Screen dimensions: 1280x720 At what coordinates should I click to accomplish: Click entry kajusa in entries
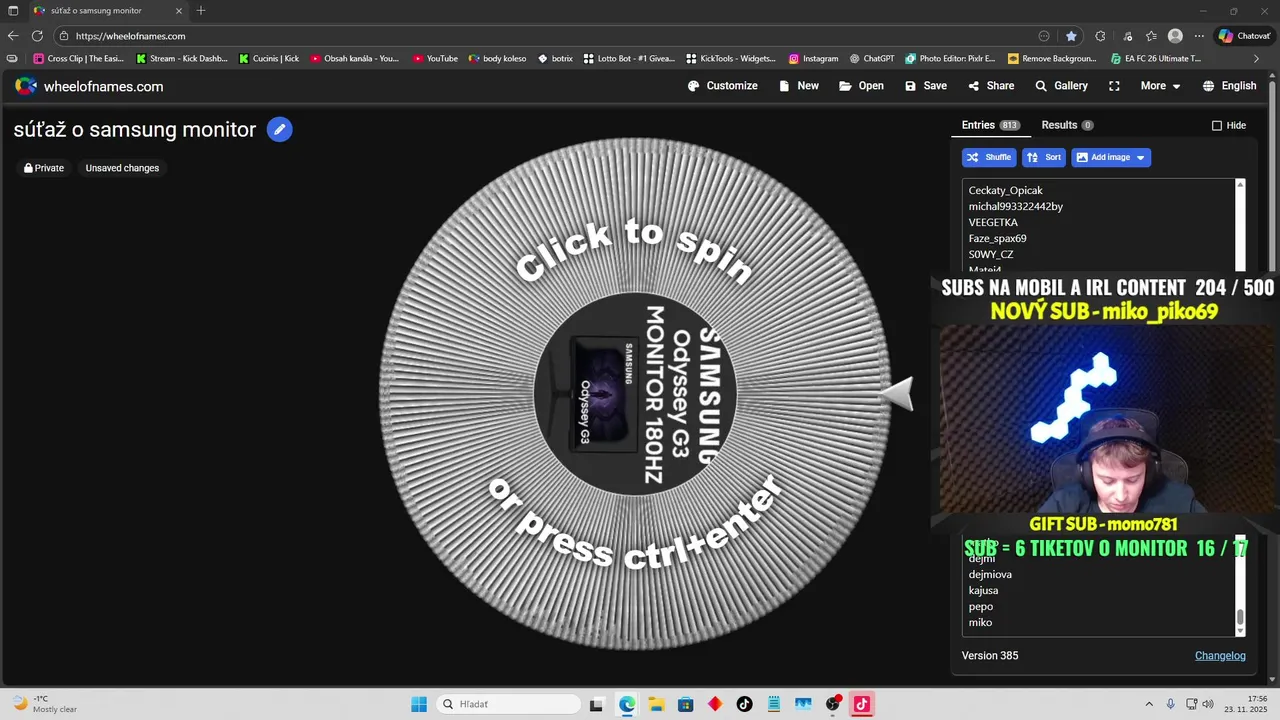[x=983, y=590]
